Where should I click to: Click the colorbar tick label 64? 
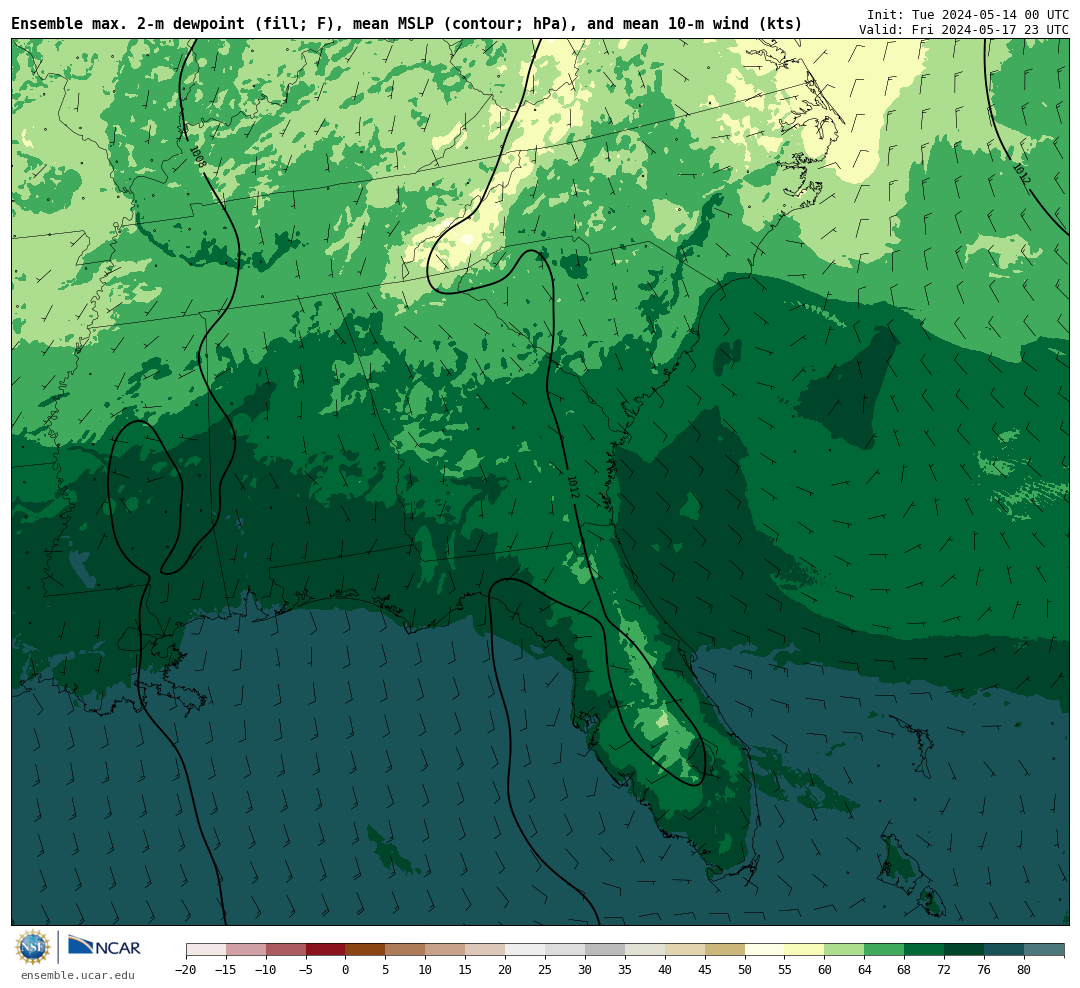pyautogui.click(x=865, y=970)
